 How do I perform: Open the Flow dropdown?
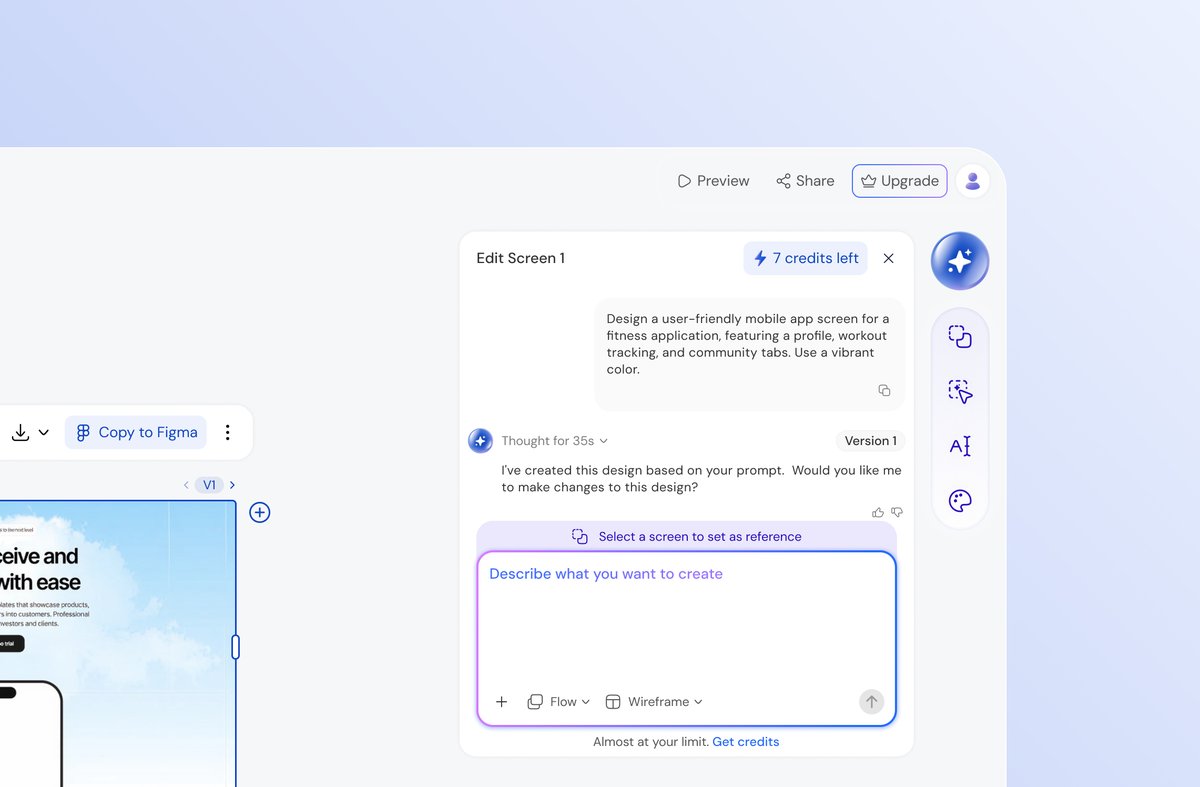coord(559,702)
